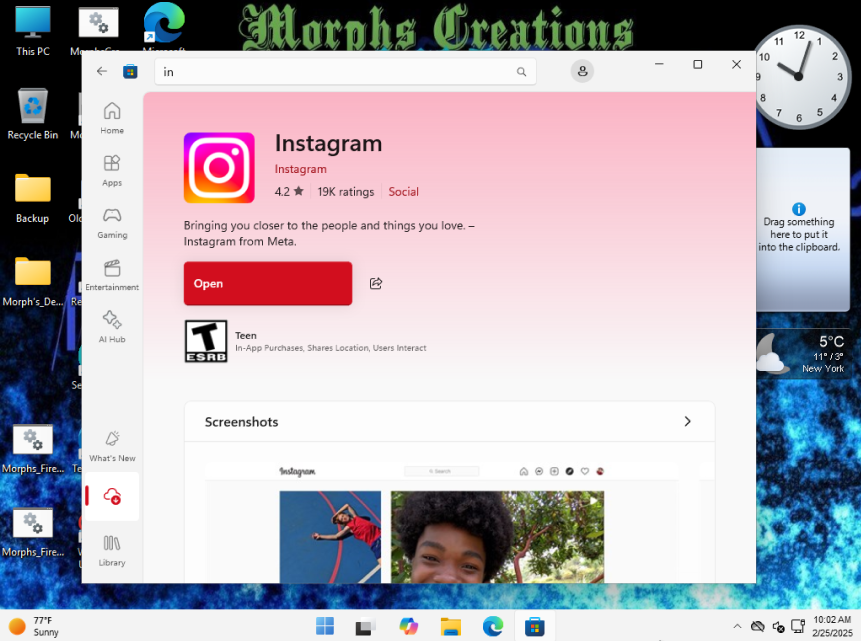Select the bottom Morphs_Fire... desktop file

click(33, 532)
